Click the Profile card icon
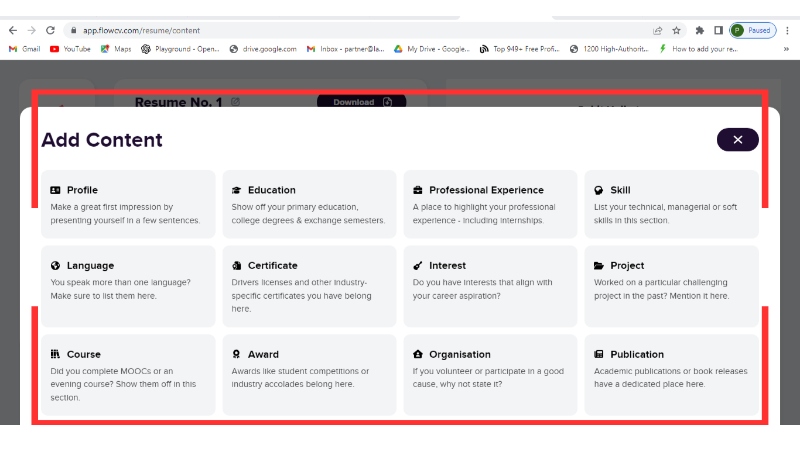Viewport: 800px width, 449px height. pyautogui.click(x=55, y=190)
